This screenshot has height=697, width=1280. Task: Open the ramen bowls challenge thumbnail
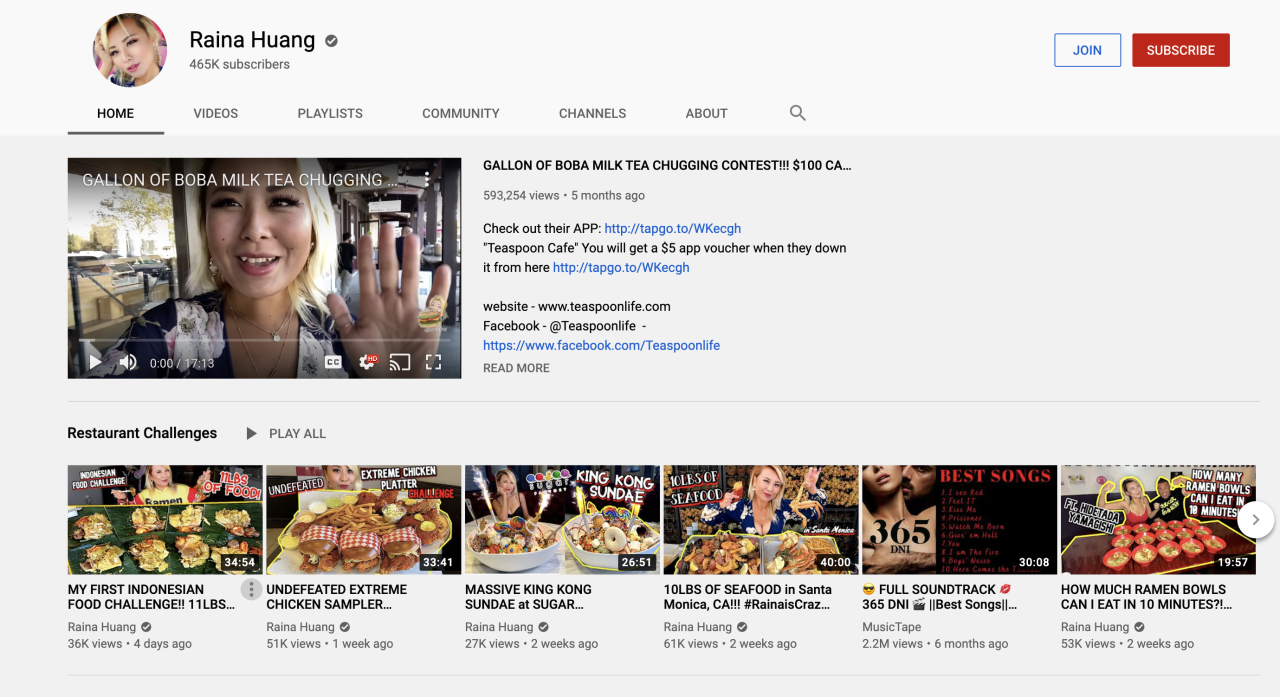[1158, 519]
